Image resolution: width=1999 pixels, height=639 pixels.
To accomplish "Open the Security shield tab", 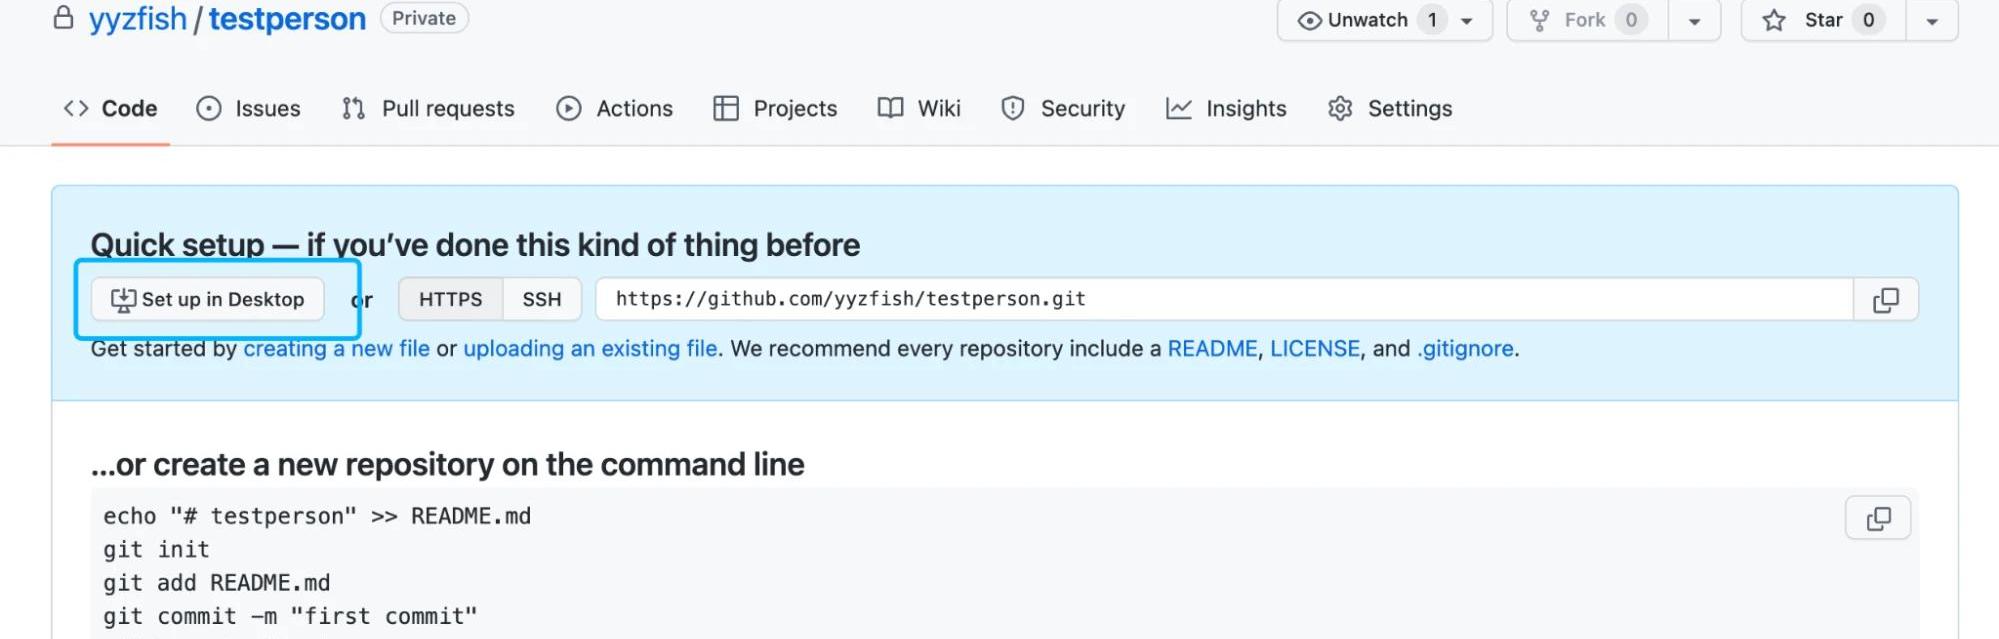I will click(1063, 108).
